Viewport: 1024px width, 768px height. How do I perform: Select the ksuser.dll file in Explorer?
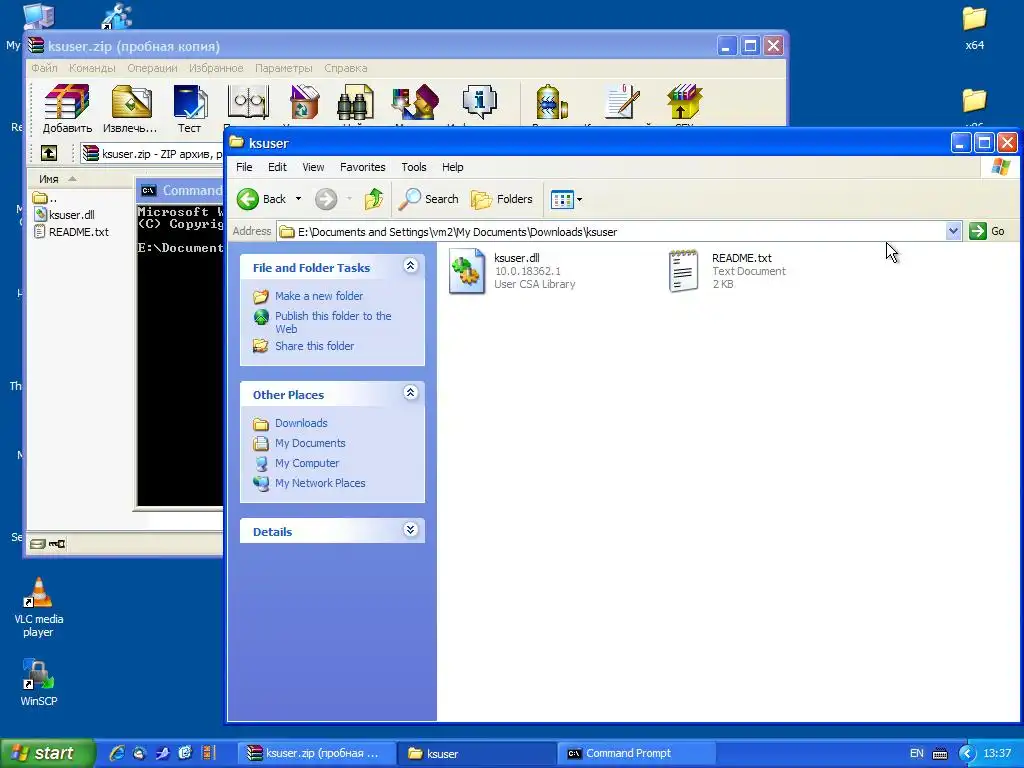click(x=513, y=271)
